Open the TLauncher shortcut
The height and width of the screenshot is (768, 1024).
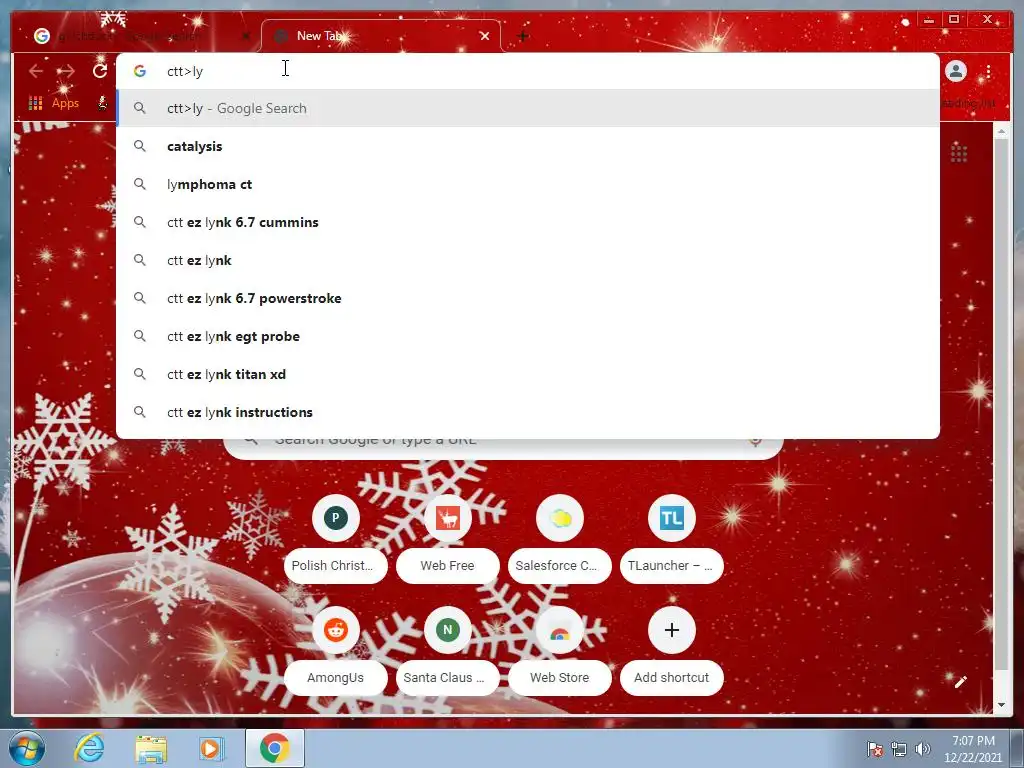[x=671, y=539]
